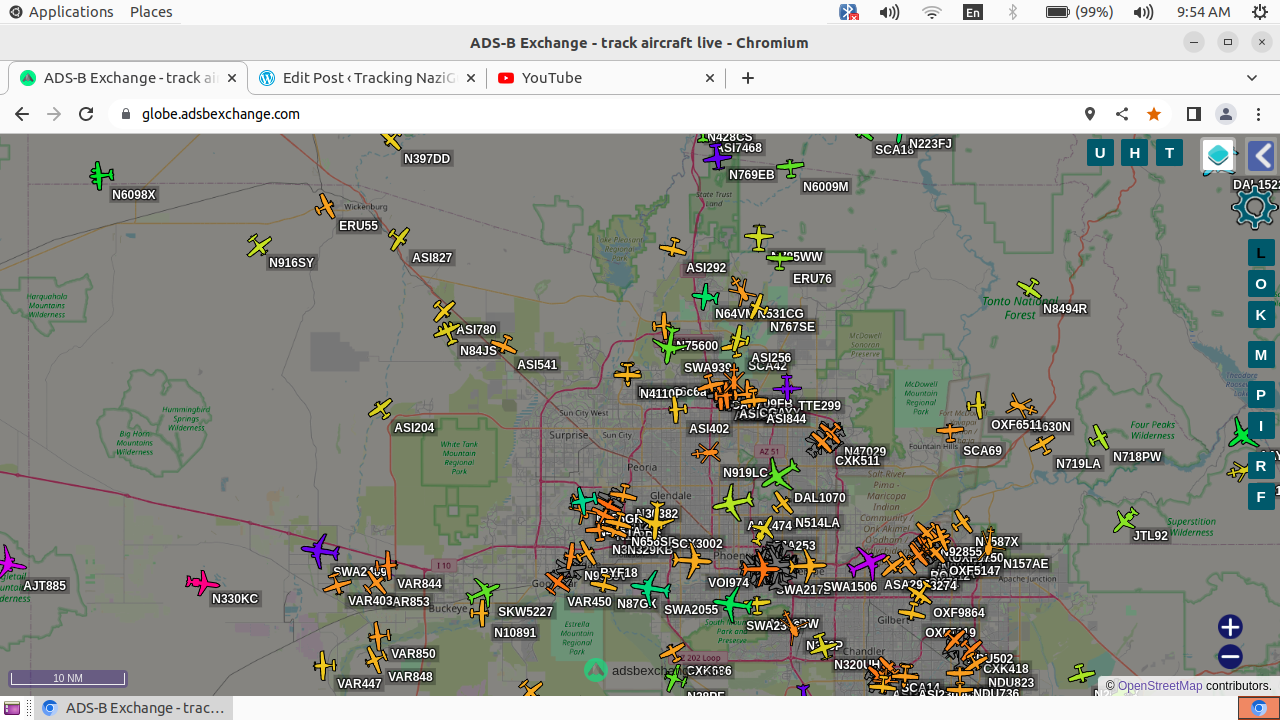
Task: Toggle the M map button
Action: pos(1261,355)
